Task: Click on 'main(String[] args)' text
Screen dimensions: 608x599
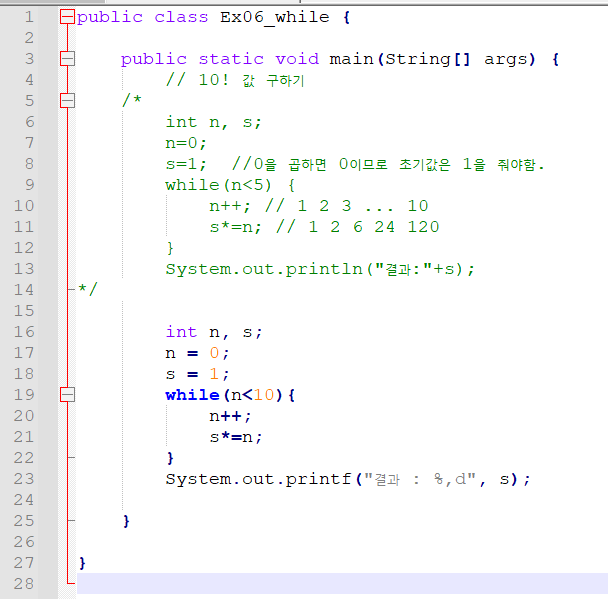Action: click(x=432, y=59)
